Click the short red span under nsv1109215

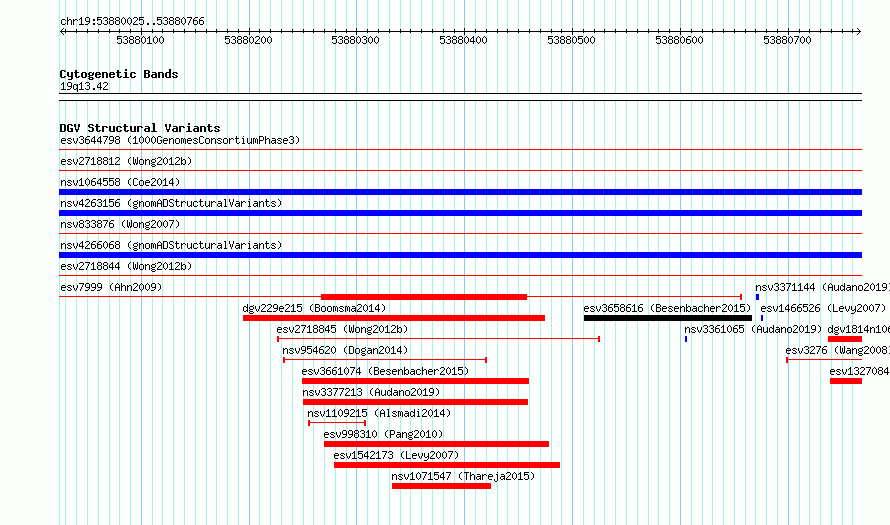(337, 423)
